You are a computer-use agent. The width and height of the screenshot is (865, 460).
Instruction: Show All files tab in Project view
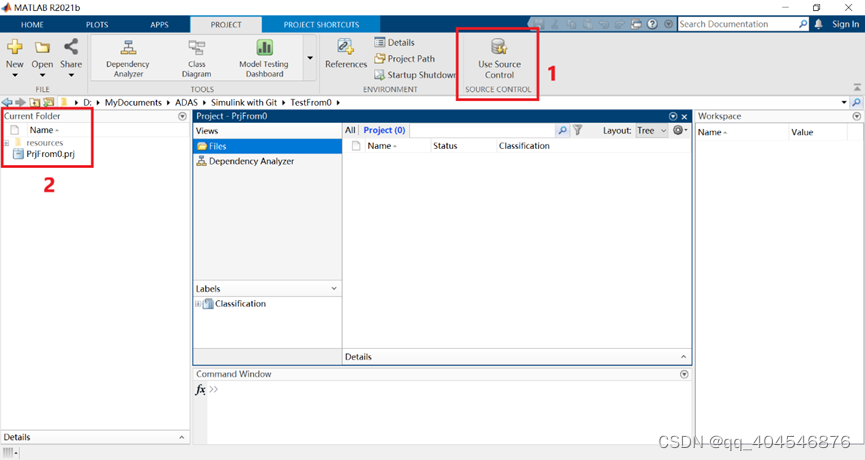pyautogui.click(x=350, y=130)
